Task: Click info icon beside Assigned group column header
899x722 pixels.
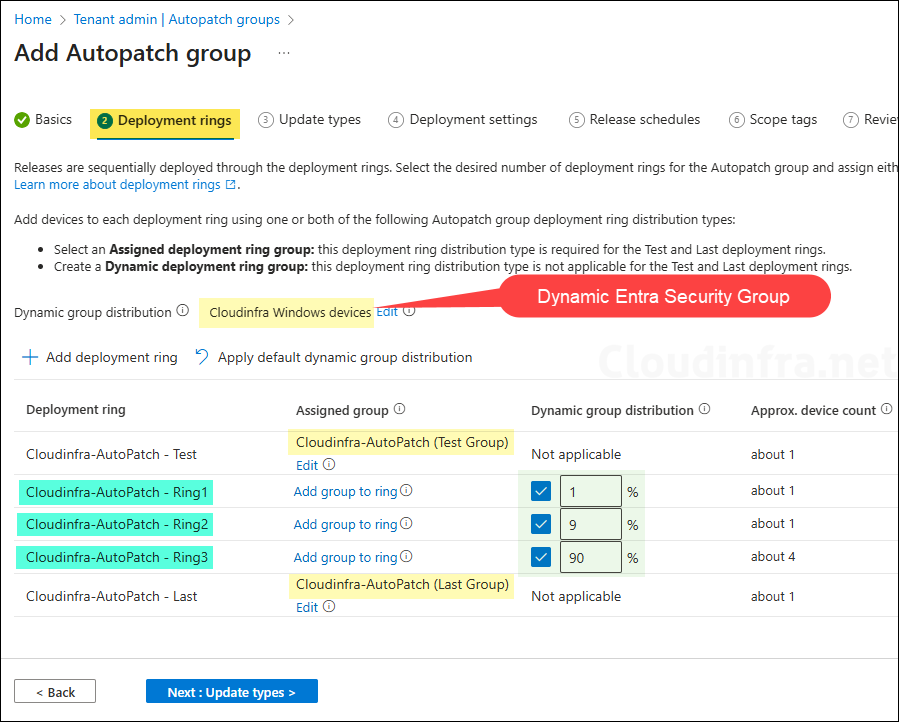Action: click(400, 409)
